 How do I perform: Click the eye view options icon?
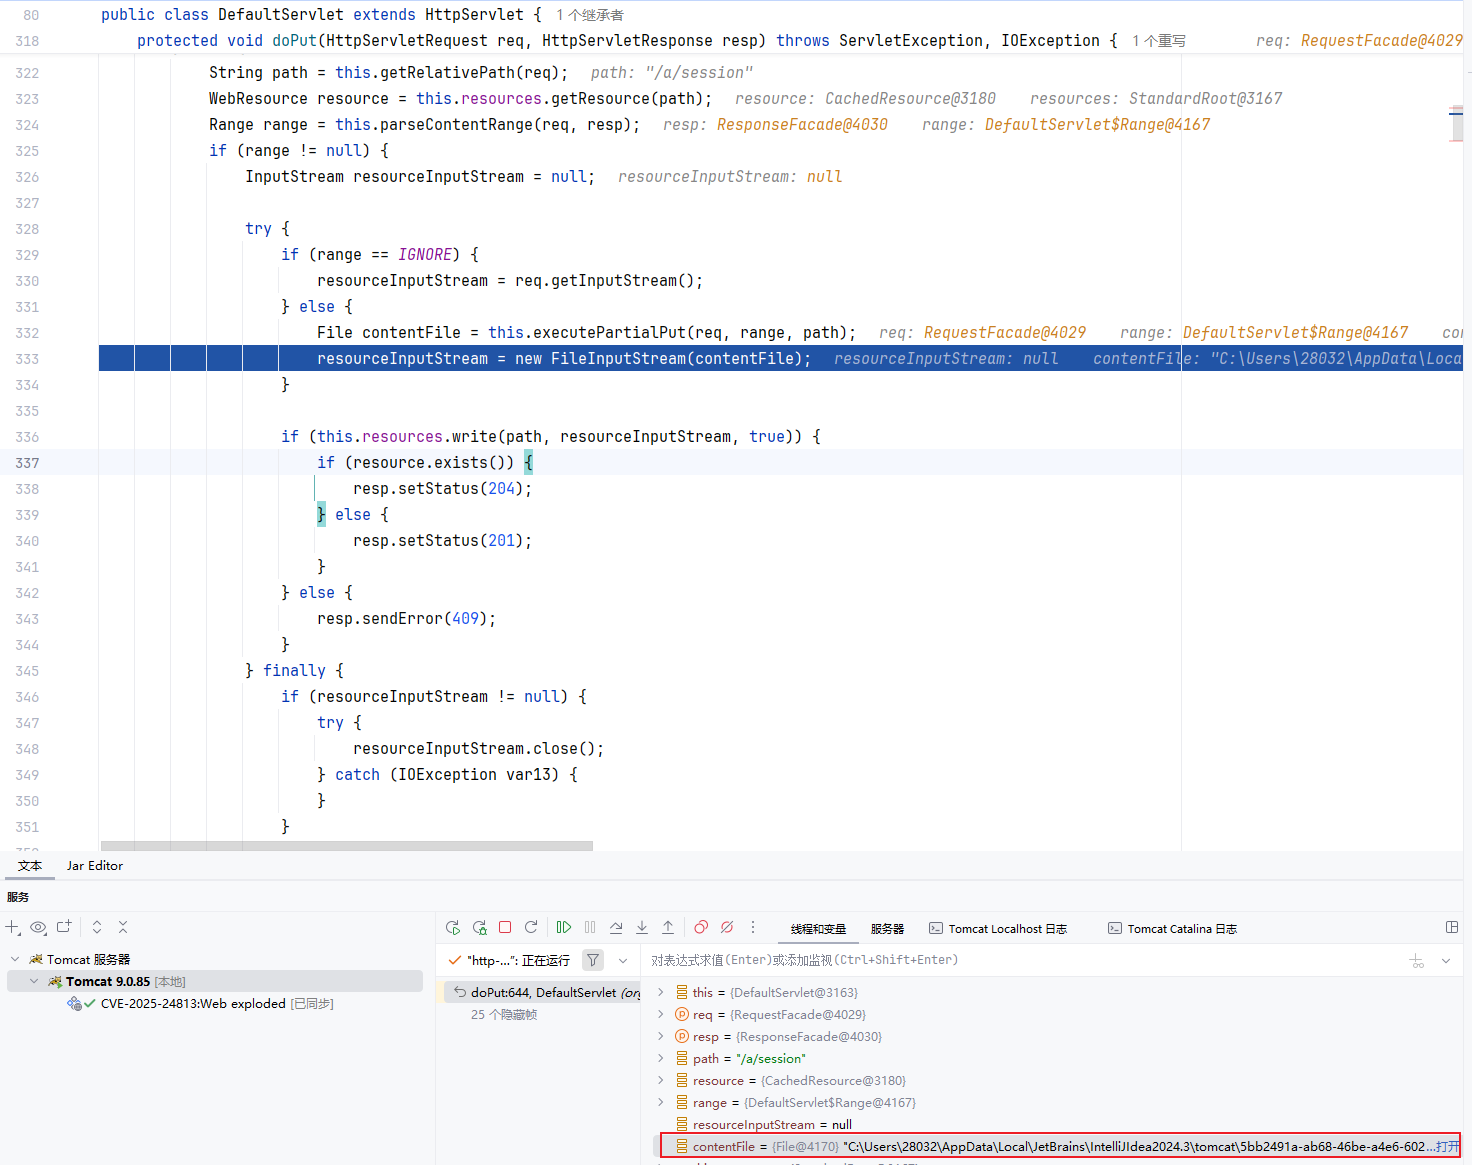(x=38, y=927)
